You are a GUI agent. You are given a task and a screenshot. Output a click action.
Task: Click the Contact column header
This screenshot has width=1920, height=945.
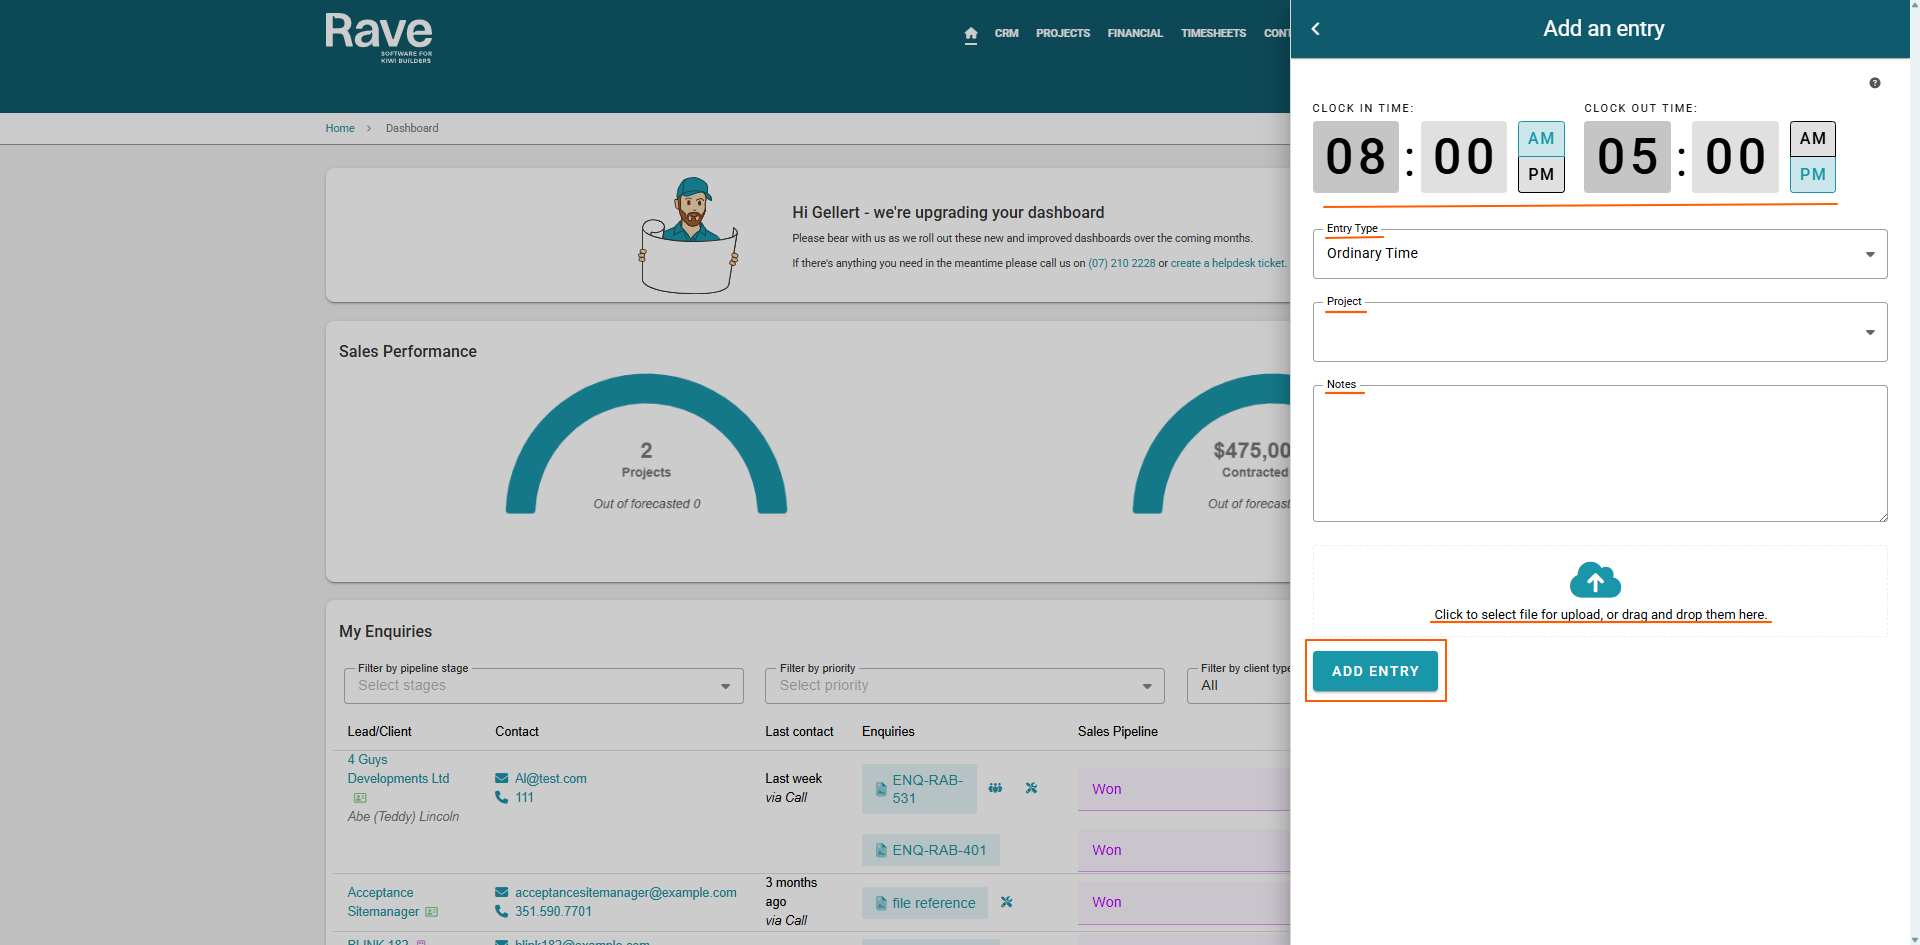[x=517, y=732]
